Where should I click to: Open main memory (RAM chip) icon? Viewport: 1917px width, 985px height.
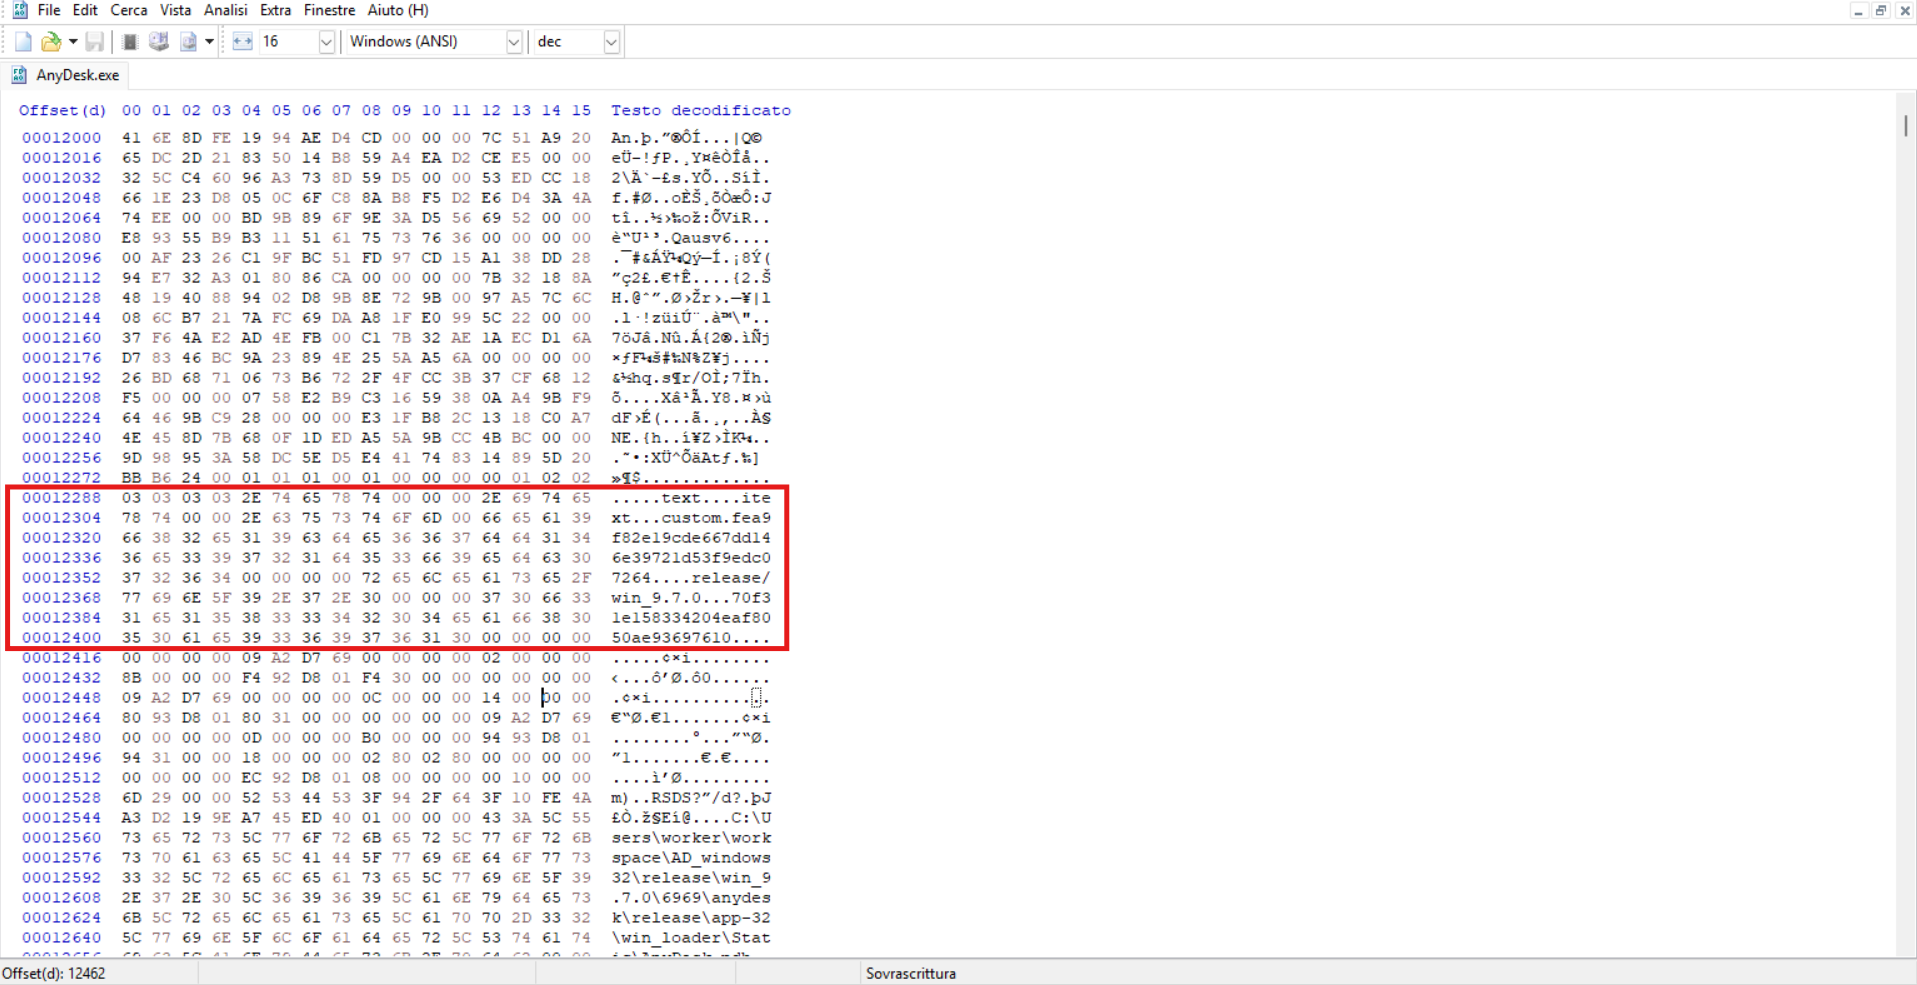pos(129,42)
